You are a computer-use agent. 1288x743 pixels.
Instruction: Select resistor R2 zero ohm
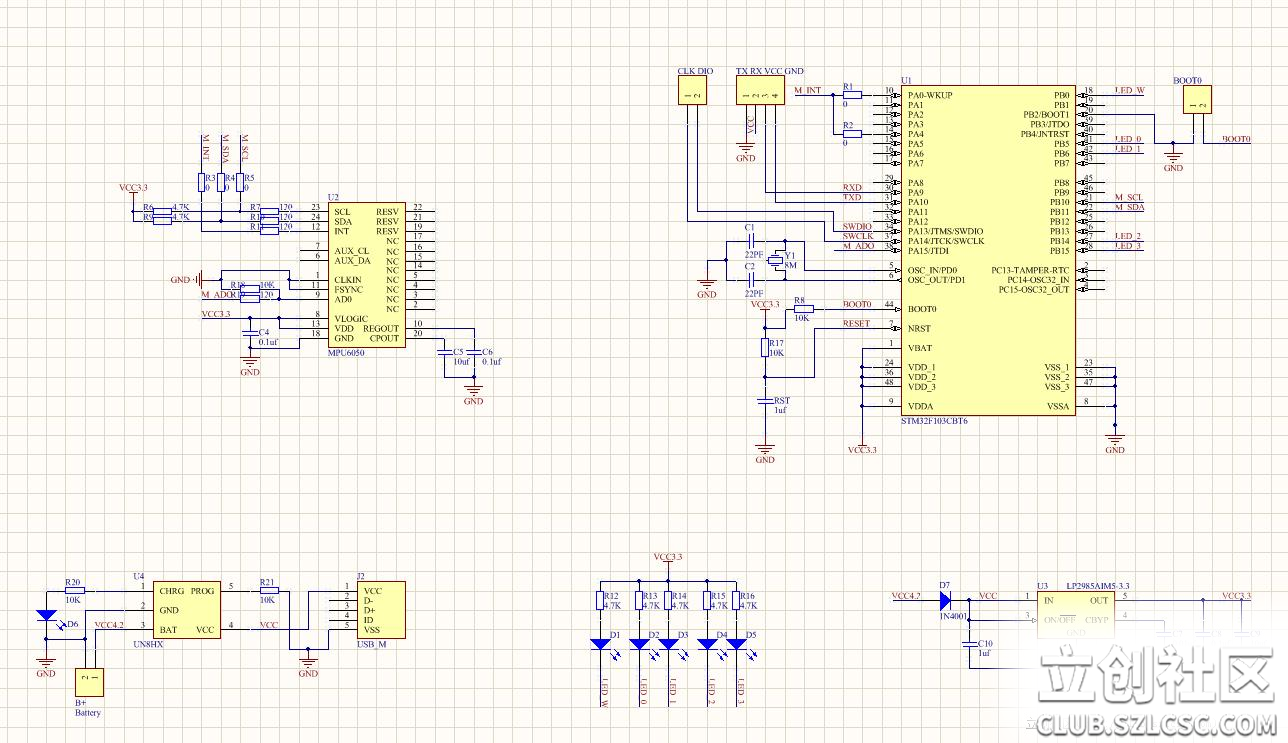(852, 134)
